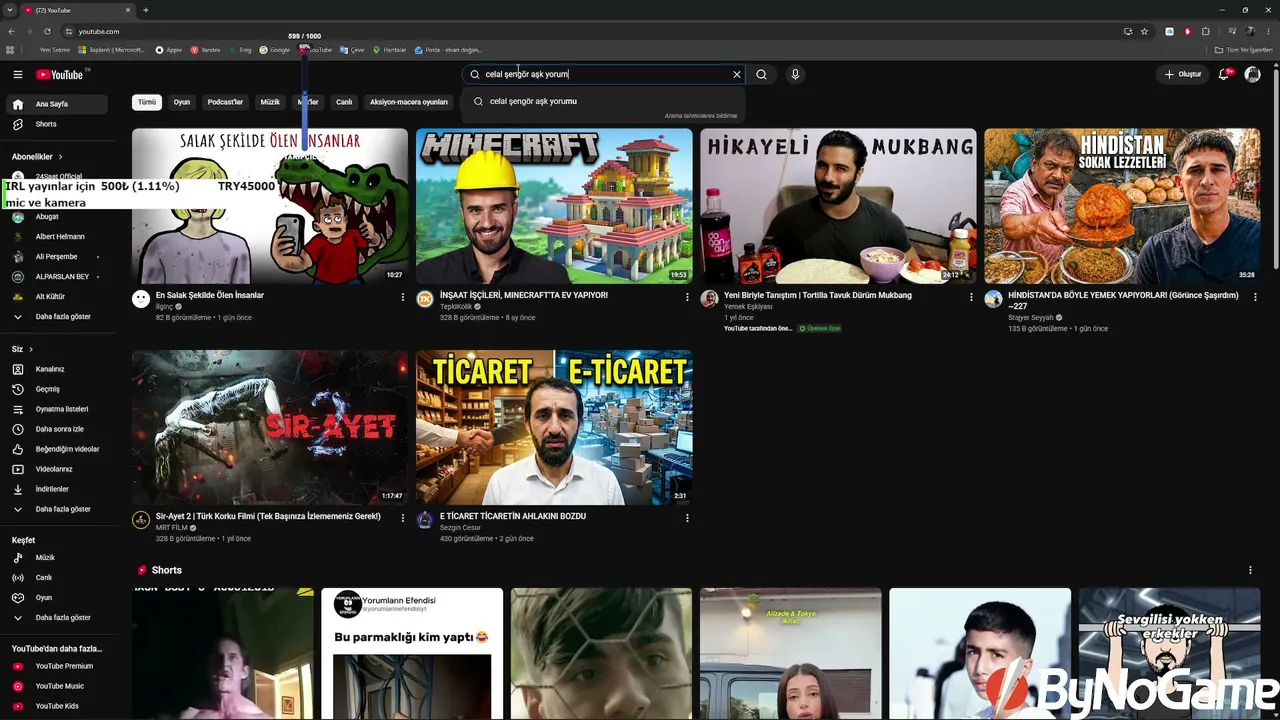Open Canlı under Keşfet
The width and height of the screenshot is (1280, 720).
57,578
